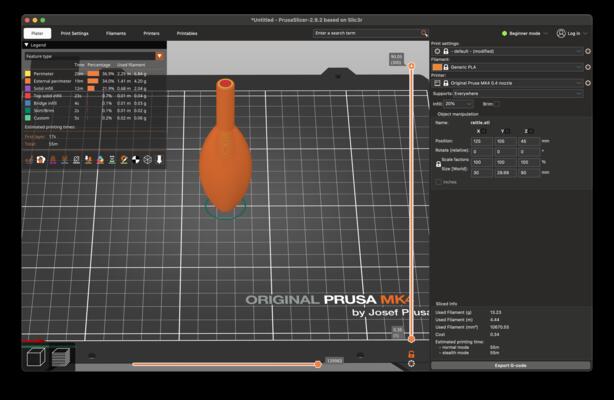This screenshot has height=400, width=614.
Task: Open the Printables tab
Action: [x=187, y=33]
